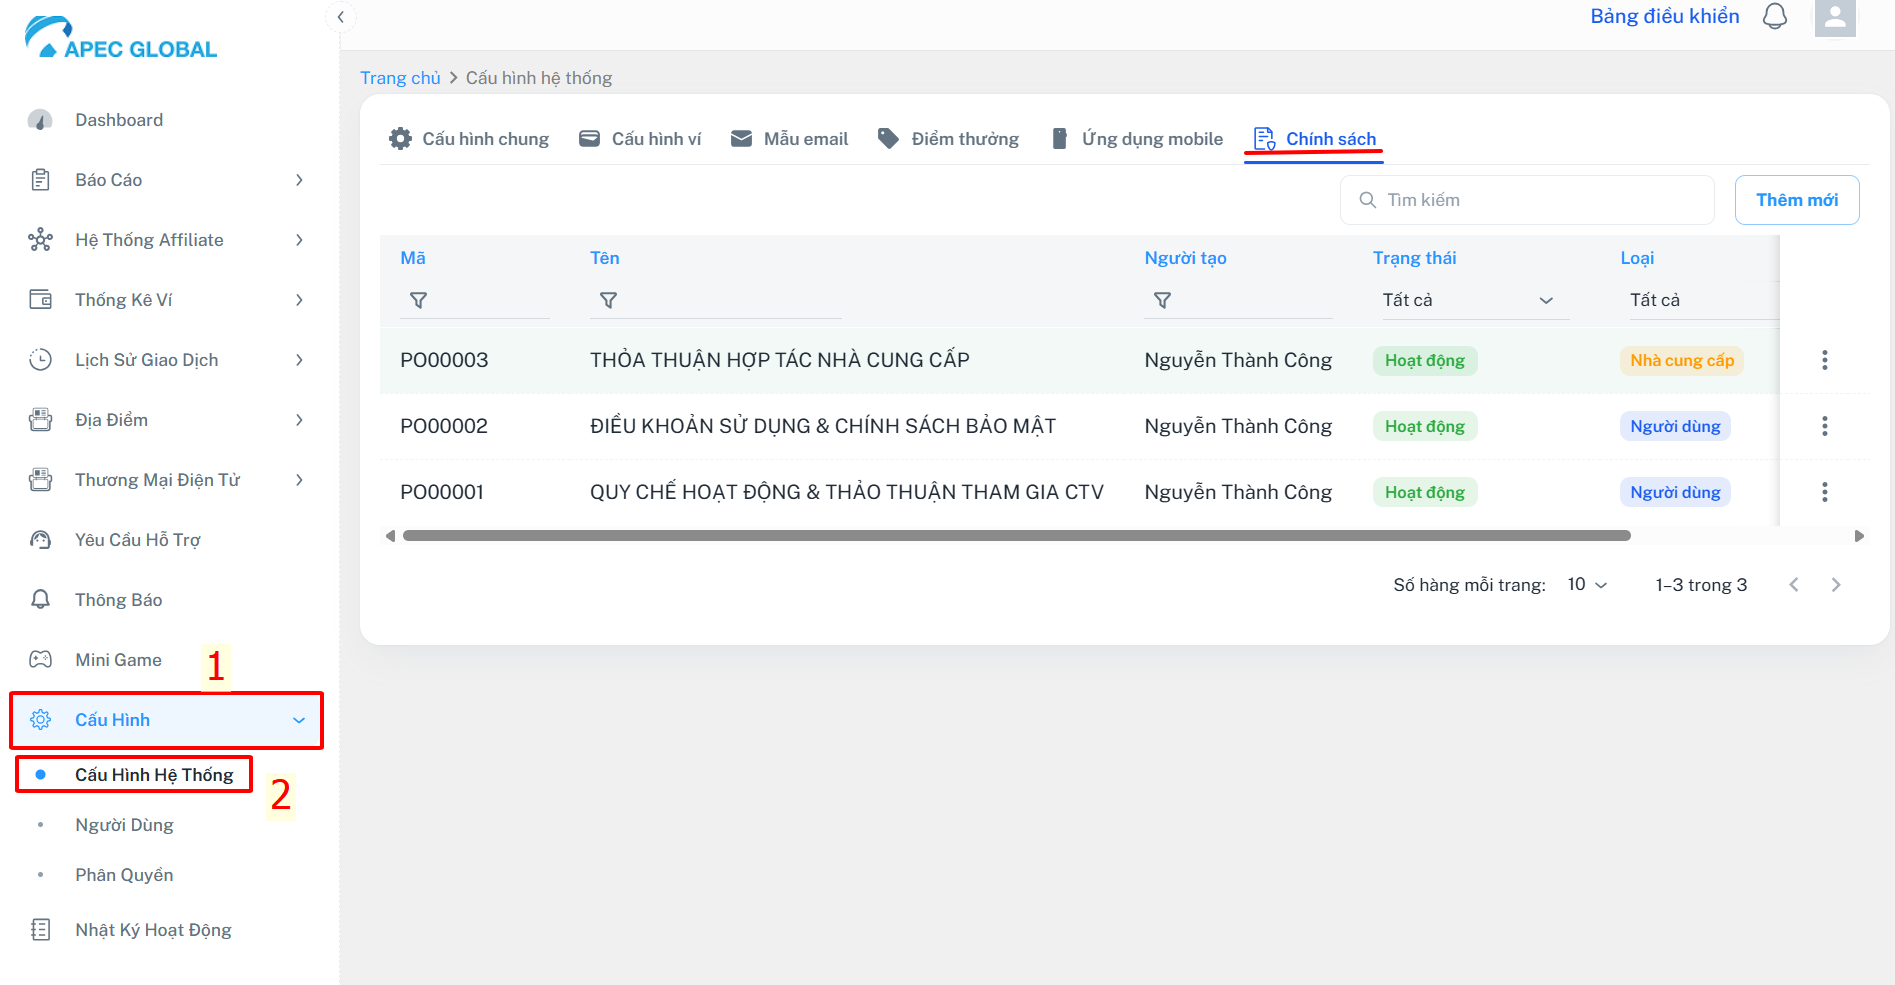Image resolution: width=1895 pixels, height=985 pixels.
Task: Sort by the Mã column header
Action: [413, 258]
